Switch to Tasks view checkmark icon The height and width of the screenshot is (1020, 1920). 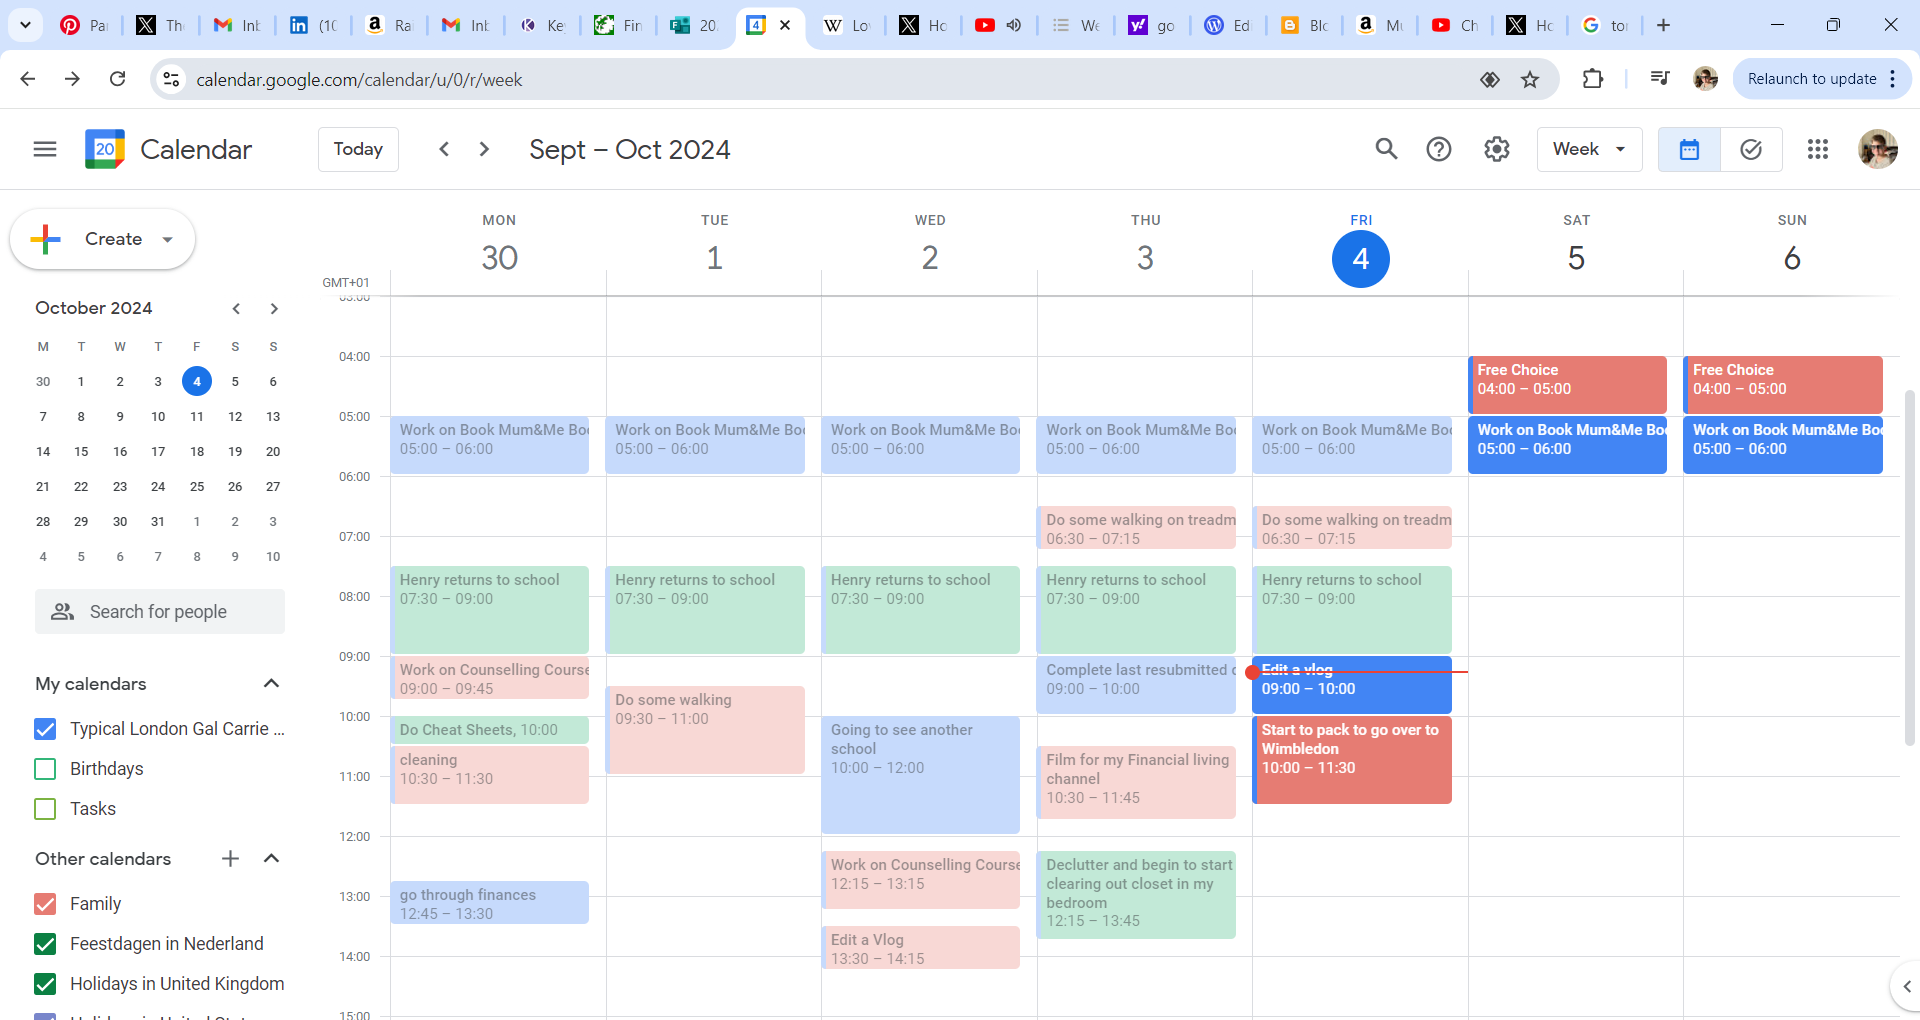click(1751, 149)
